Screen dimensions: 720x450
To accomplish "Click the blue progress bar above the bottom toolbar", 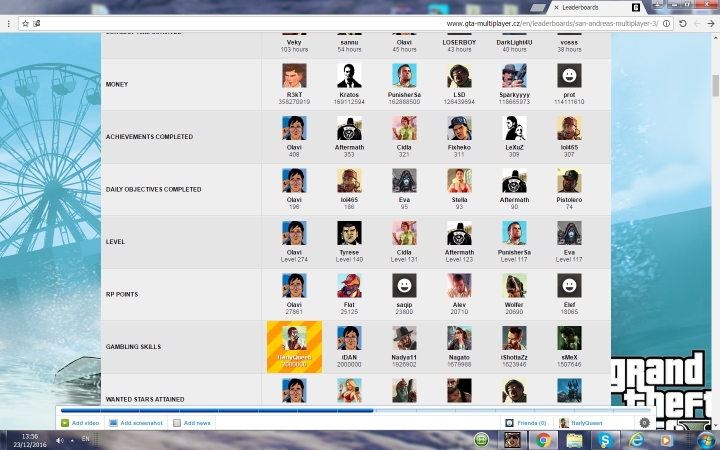I will tap(217, 410).
